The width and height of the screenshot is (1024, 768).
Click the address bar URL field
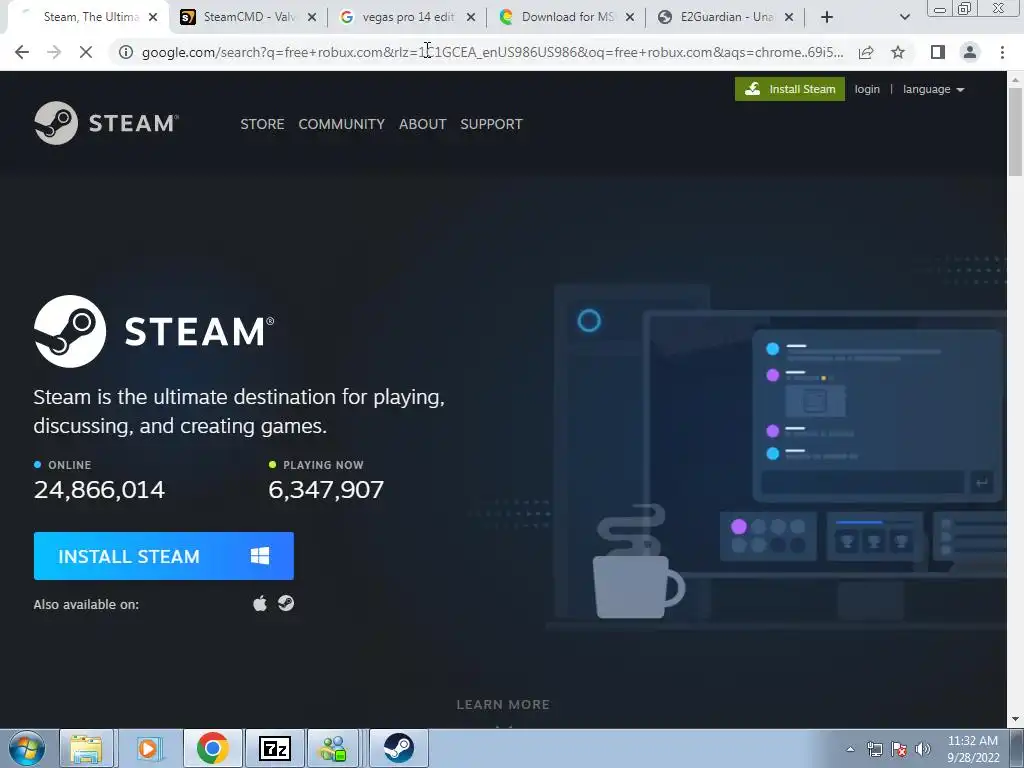[x=492, y=52]
